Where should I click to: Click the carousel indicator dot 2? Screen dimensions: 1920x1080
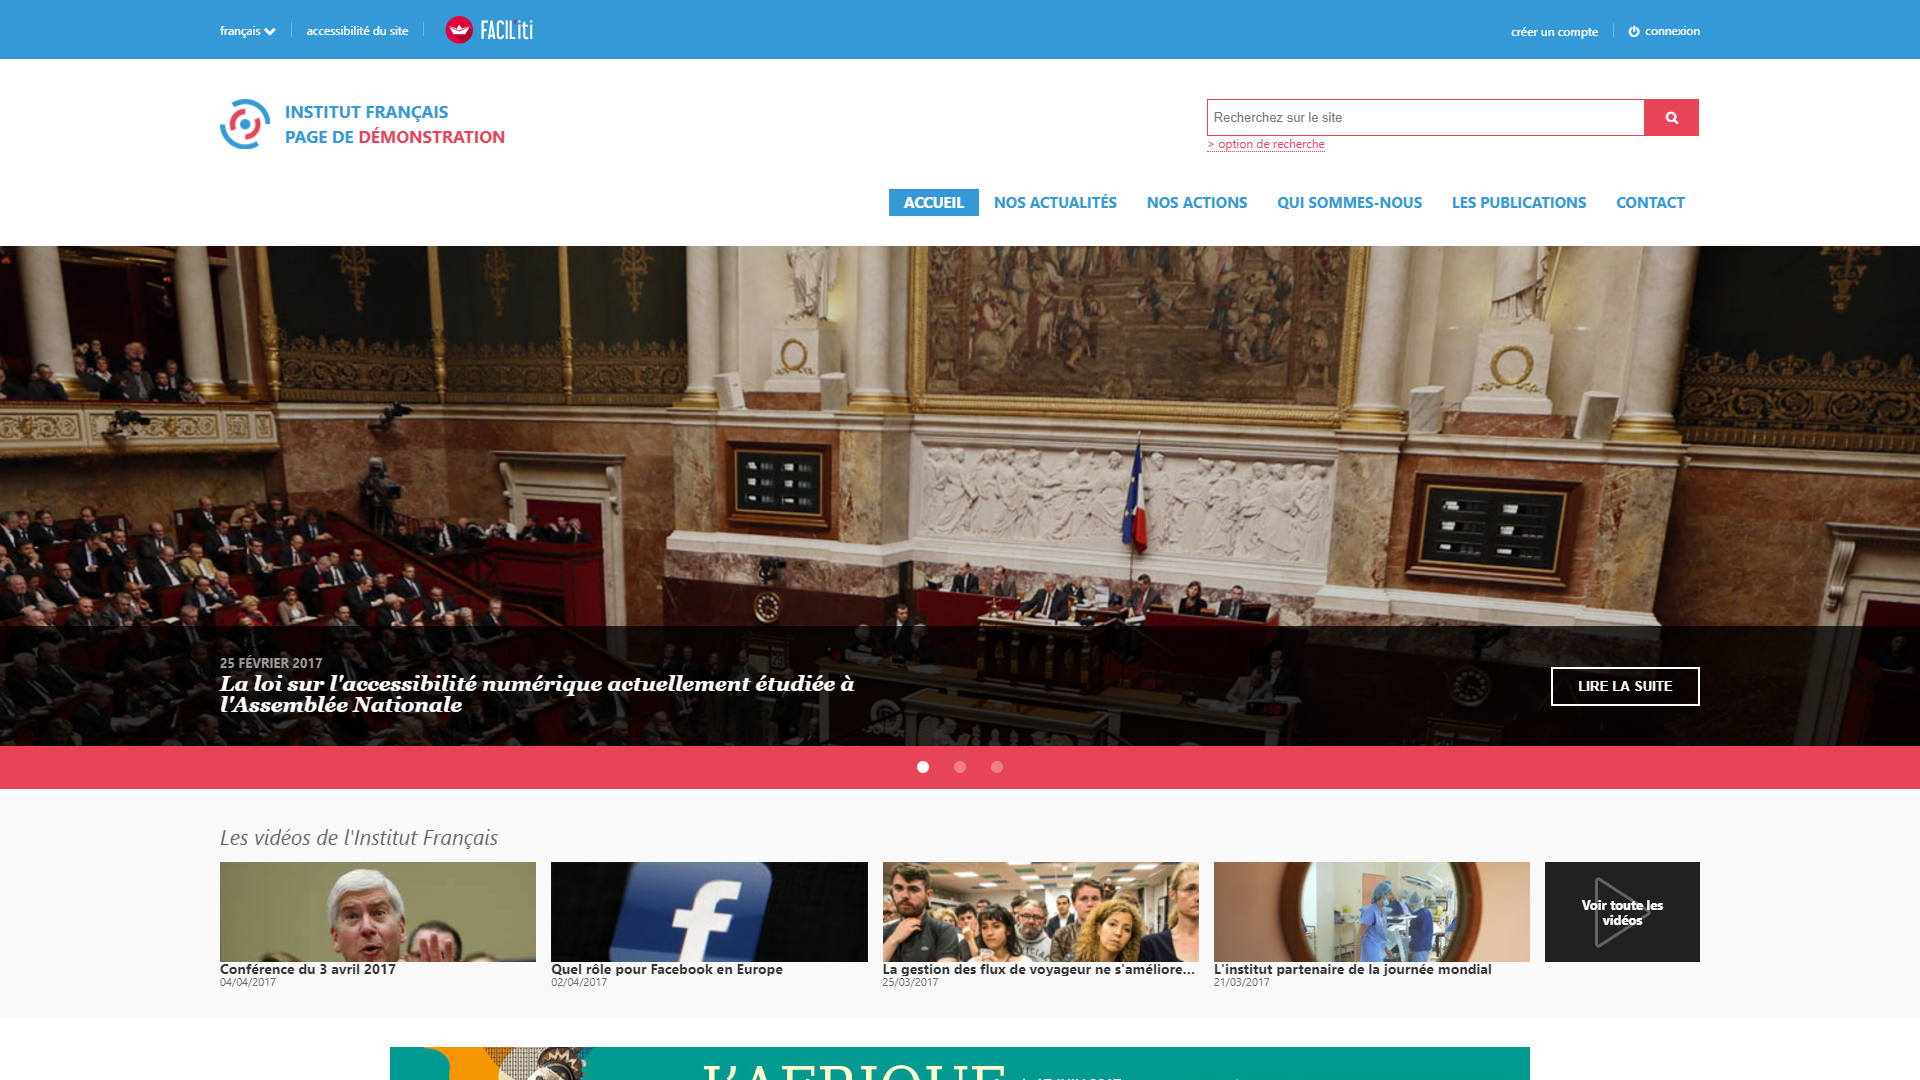pyautogui.click(x=959, y=766)
